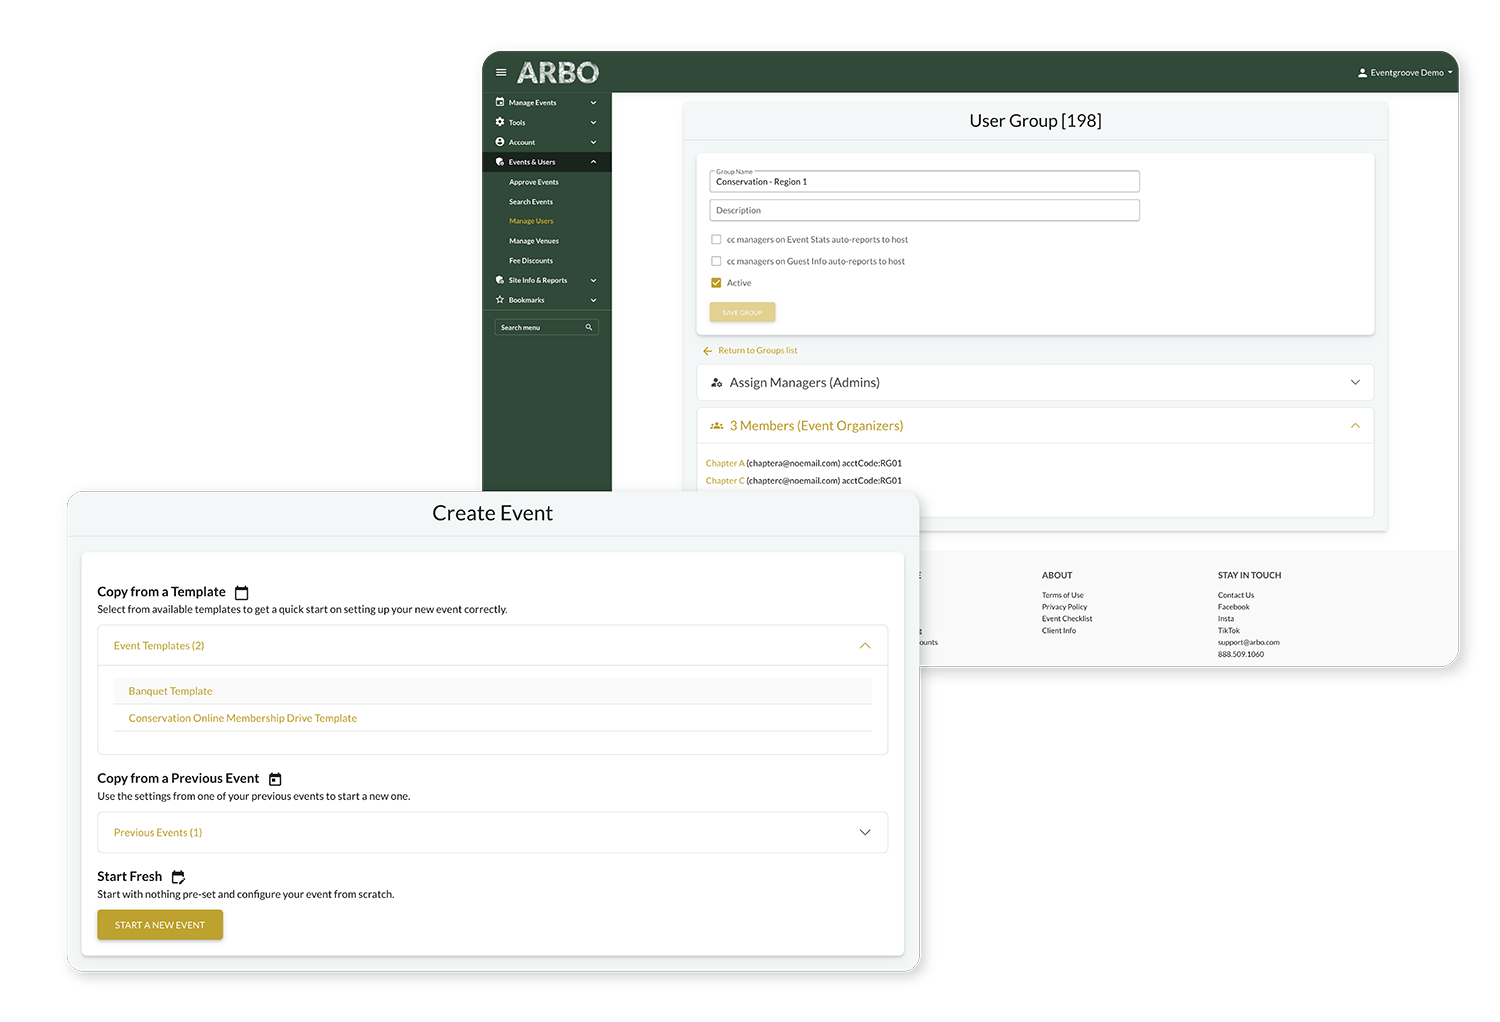This screenshot has width=1500, height=1022.
Task: Click the Manage Events calendar icon in sidebar
Action: coord(500,102)
